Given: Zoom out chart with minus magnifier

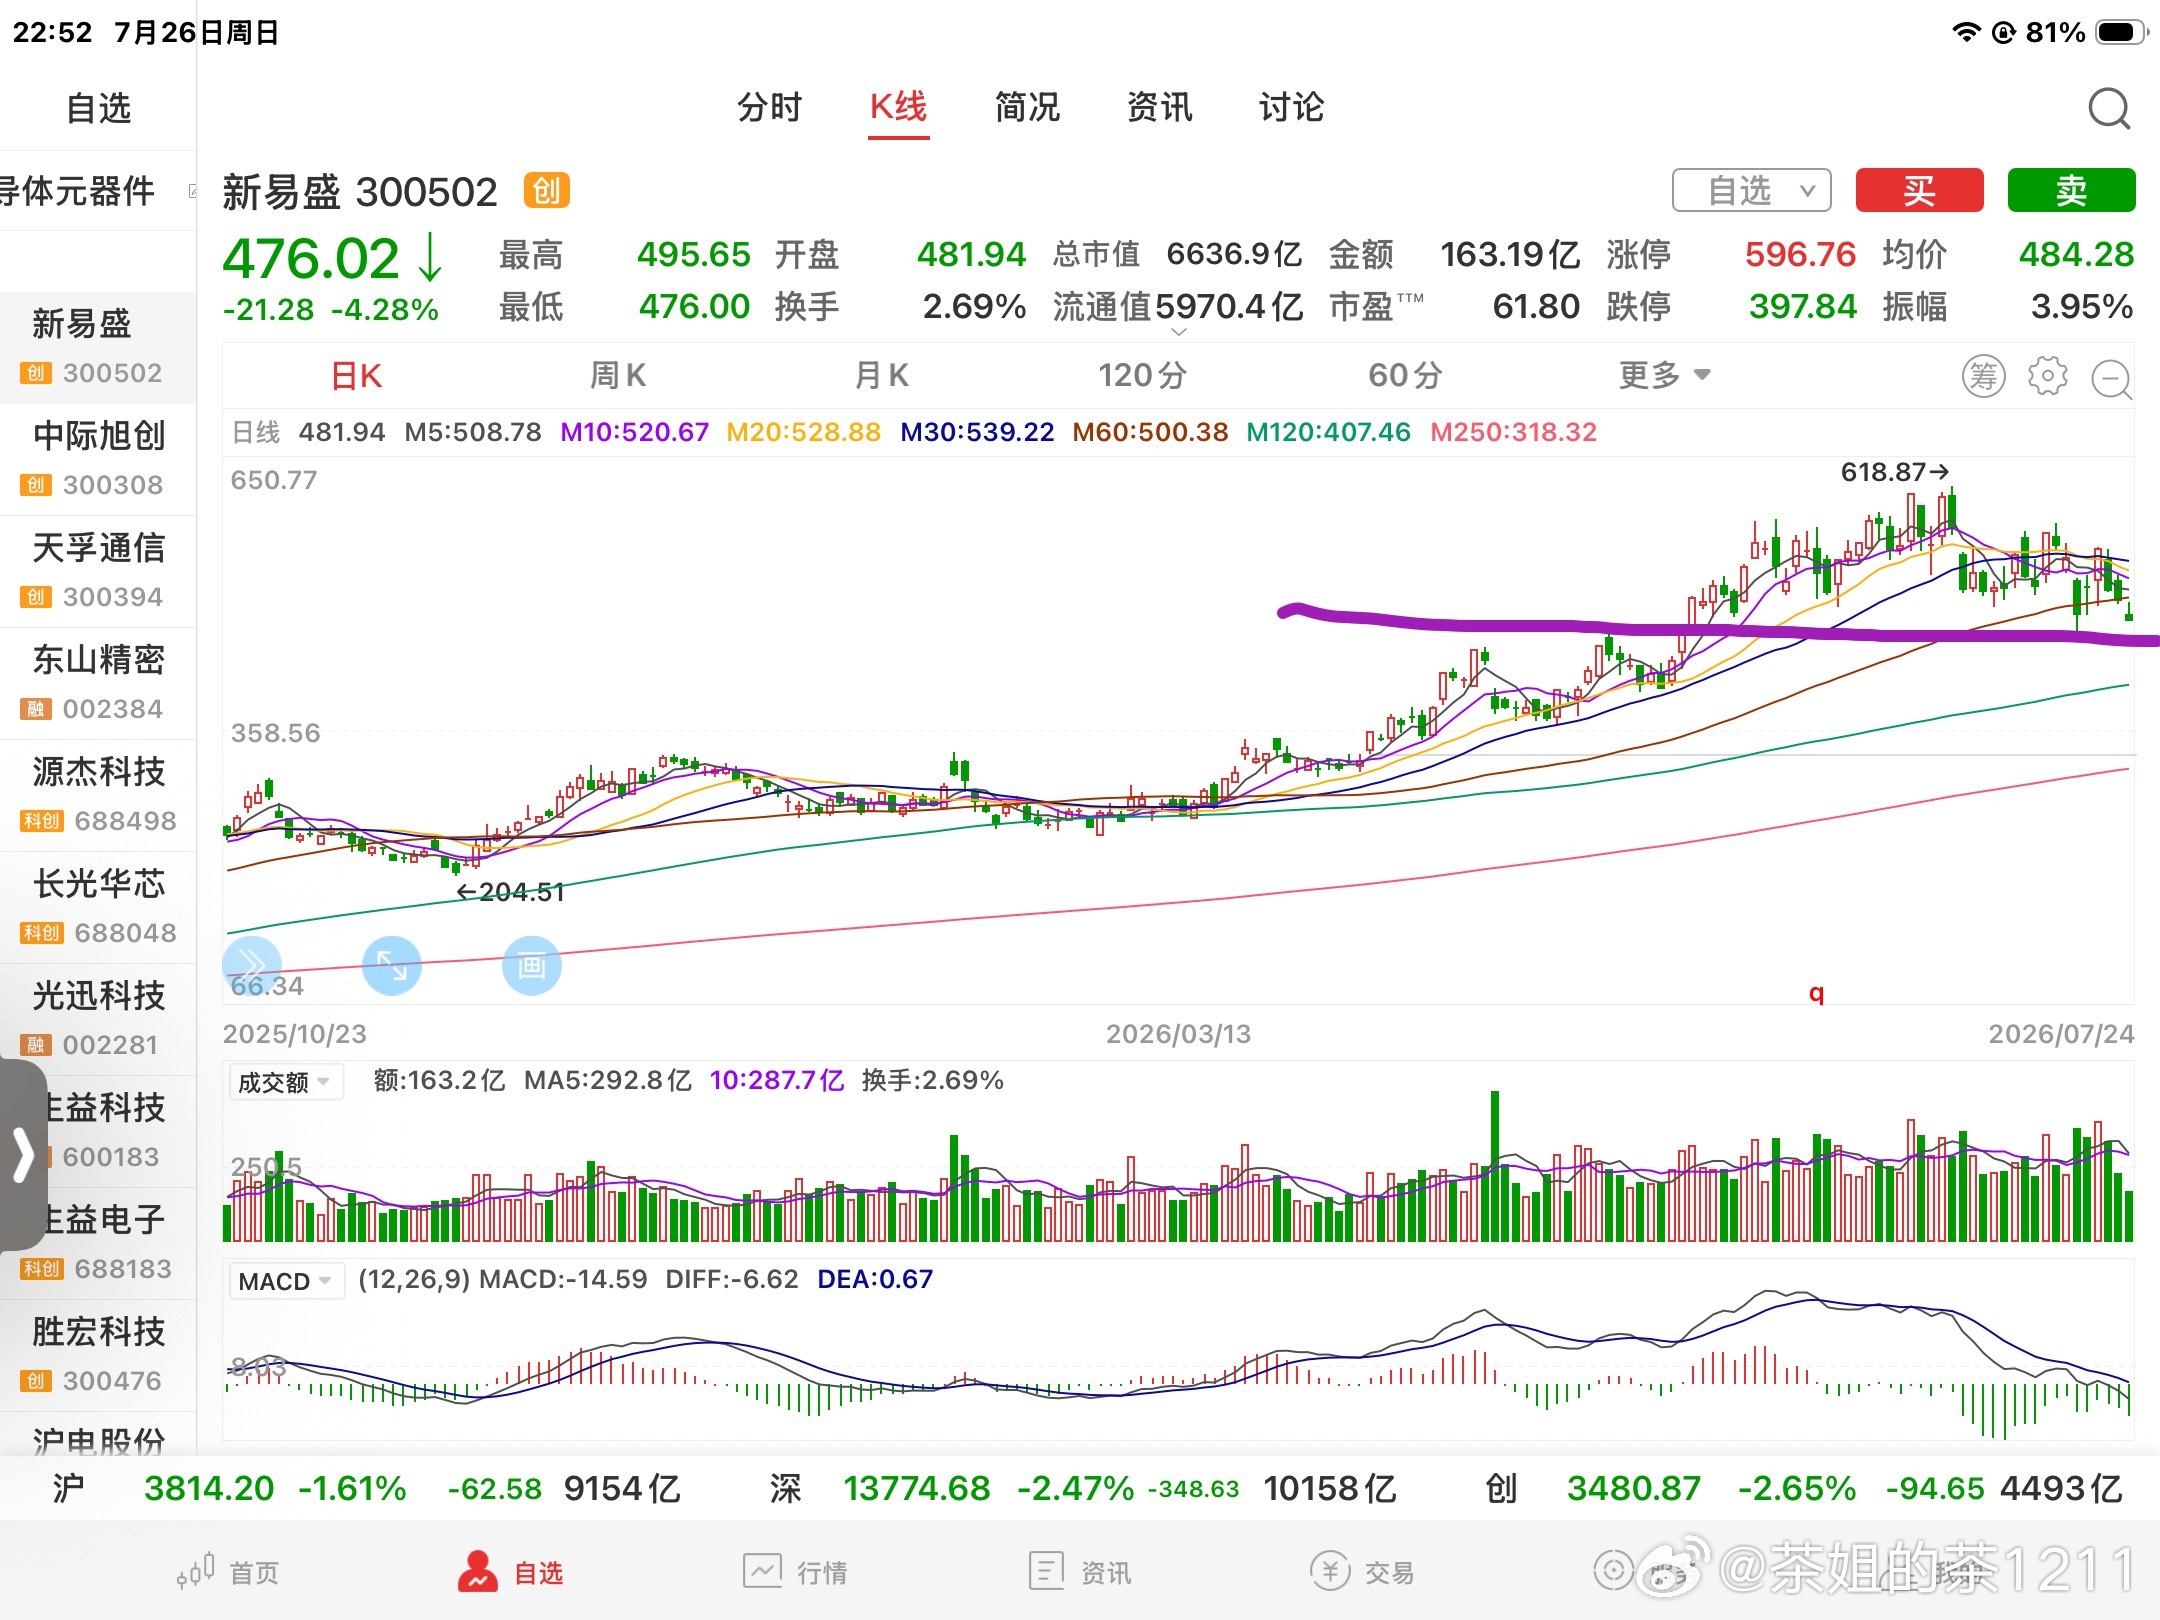Looking at the screenshot, I should coord(2112,378).
